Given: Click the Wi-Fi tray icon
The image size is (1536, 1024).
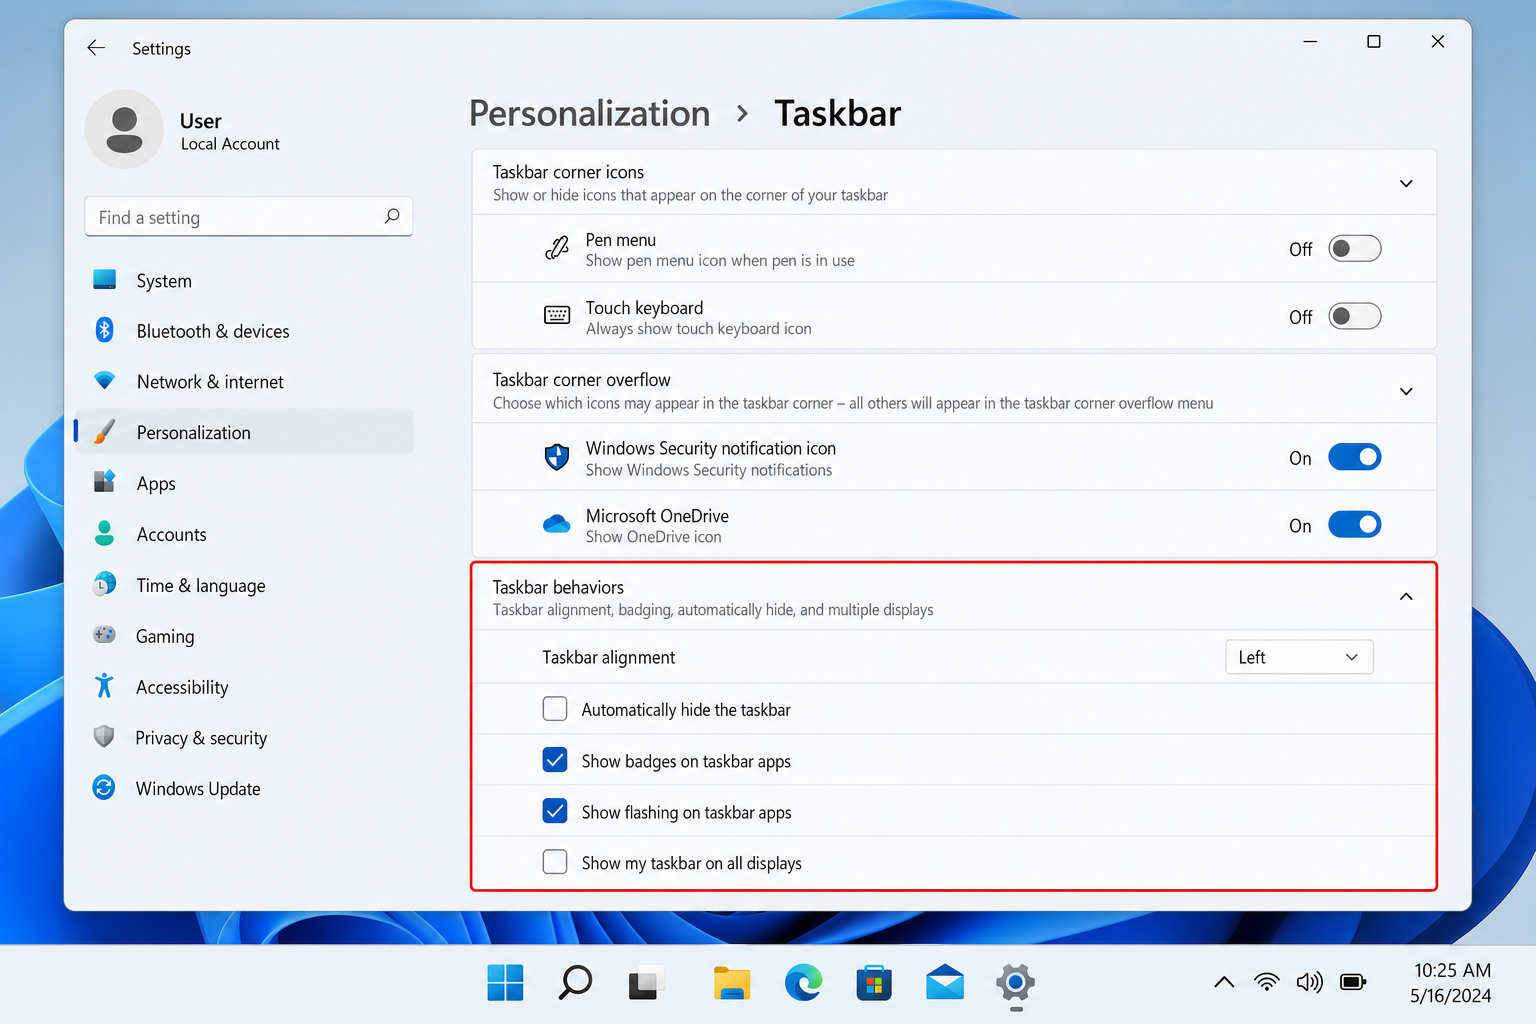Looking at the screenshot, I should click(1267, 982).
